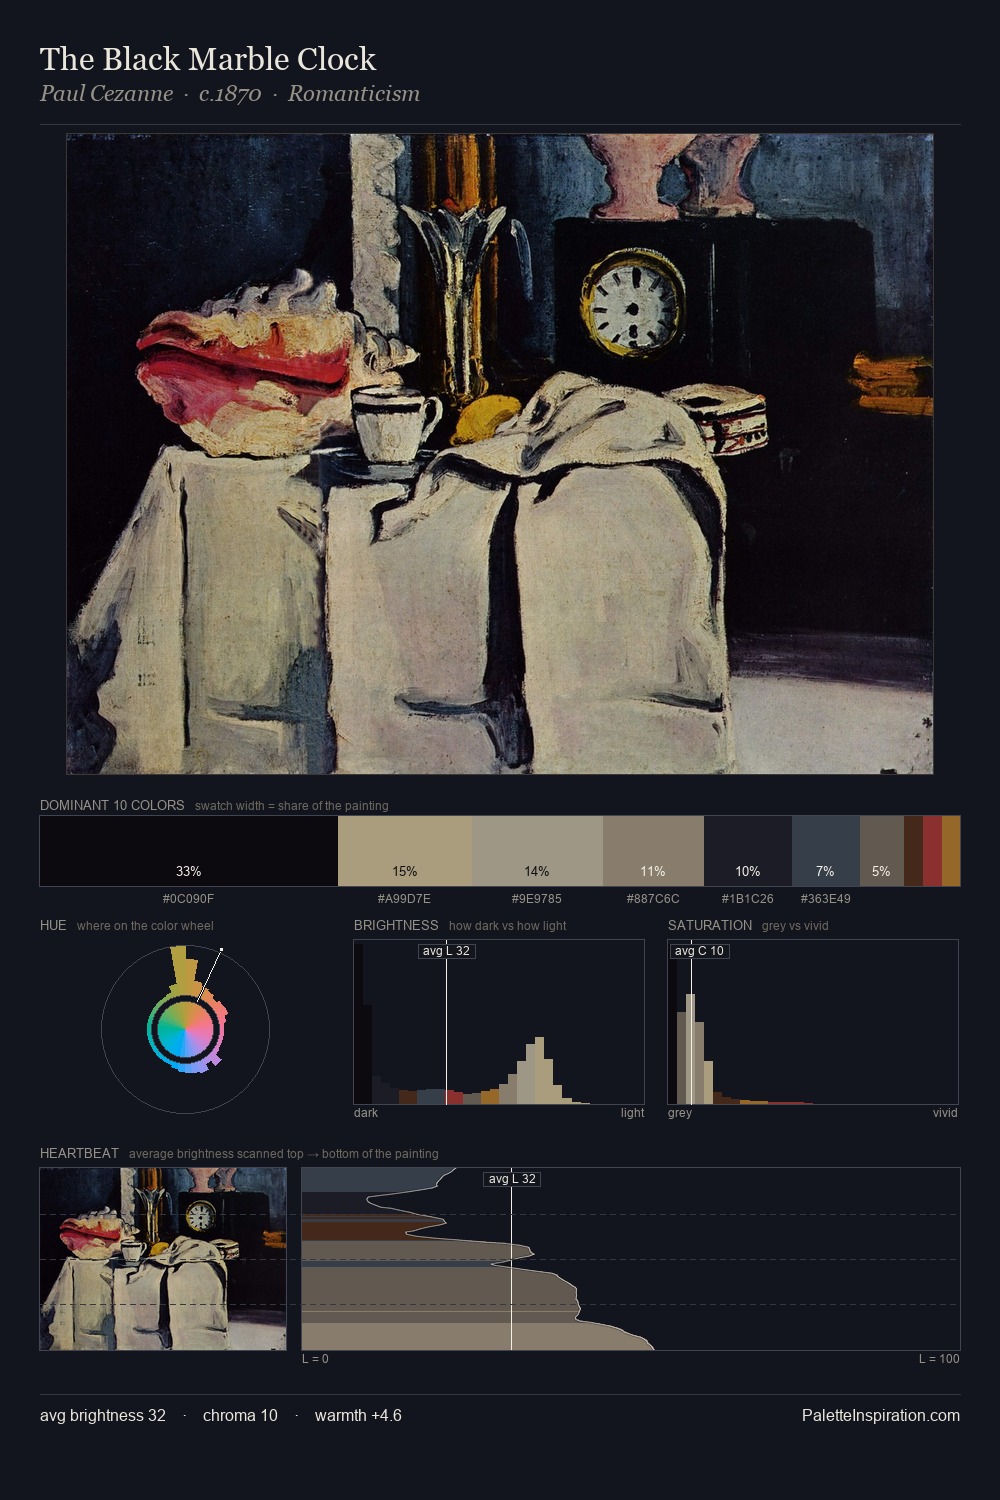Click the hex code #0C090F
This screenshot has width=1000, height=1500.
click(188, 899)
